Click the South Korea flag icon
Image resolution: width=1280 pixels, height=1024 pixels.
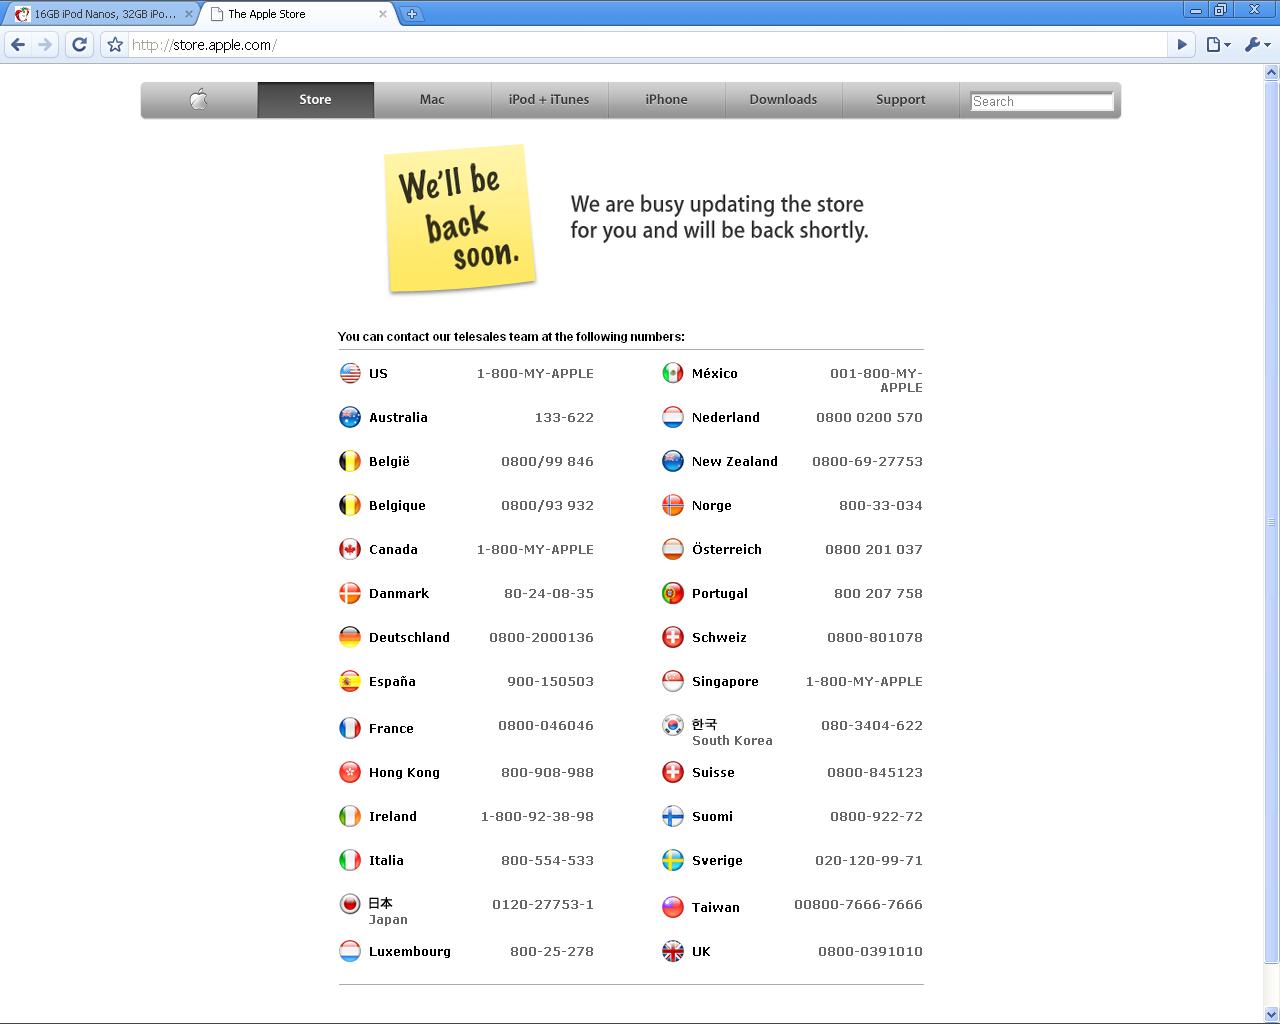(x=673, y=725)
